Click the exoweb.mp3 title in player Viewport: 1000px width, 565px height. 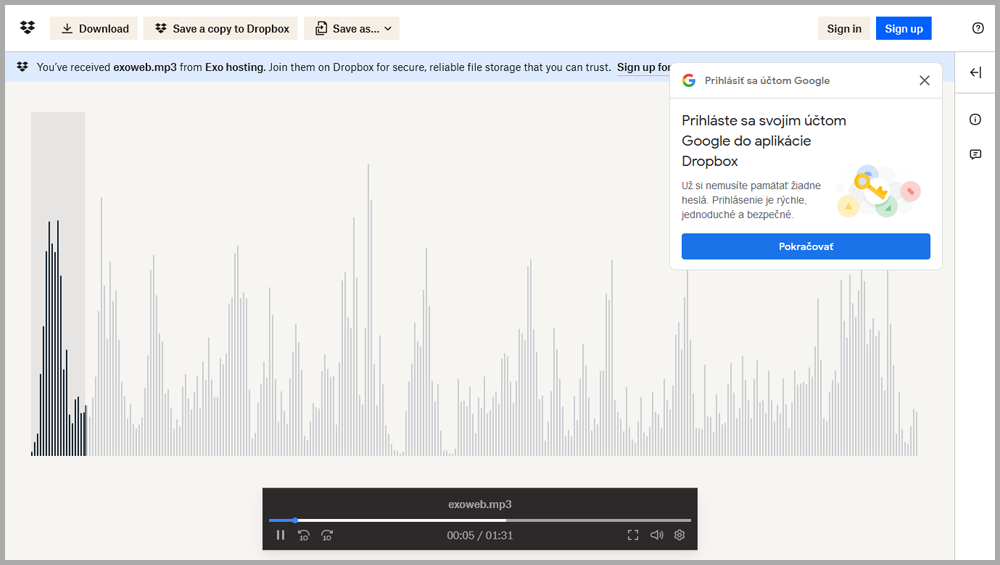pos(480,504)
